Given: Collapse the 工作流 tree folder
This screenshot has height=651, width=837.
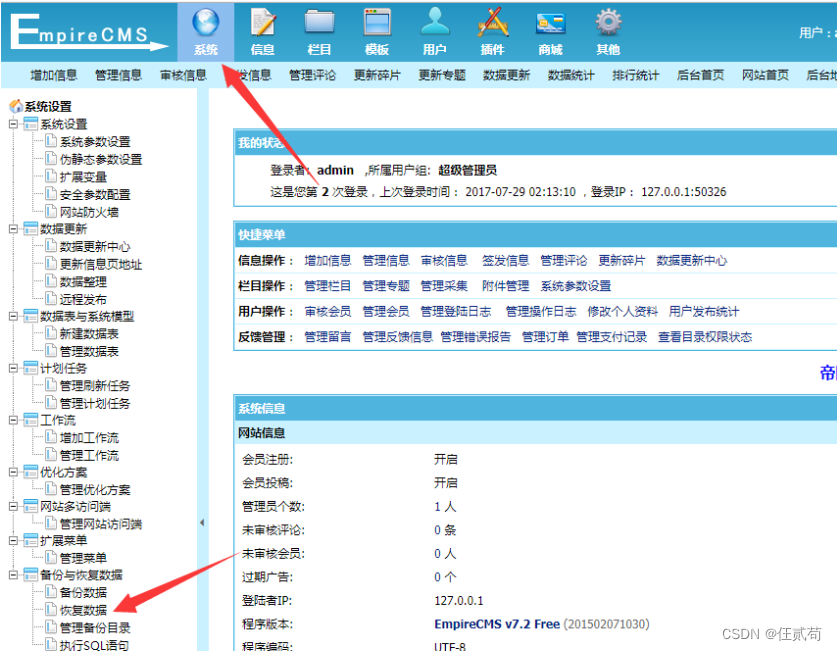Looking at the screenshot, I should pos(13,420).
